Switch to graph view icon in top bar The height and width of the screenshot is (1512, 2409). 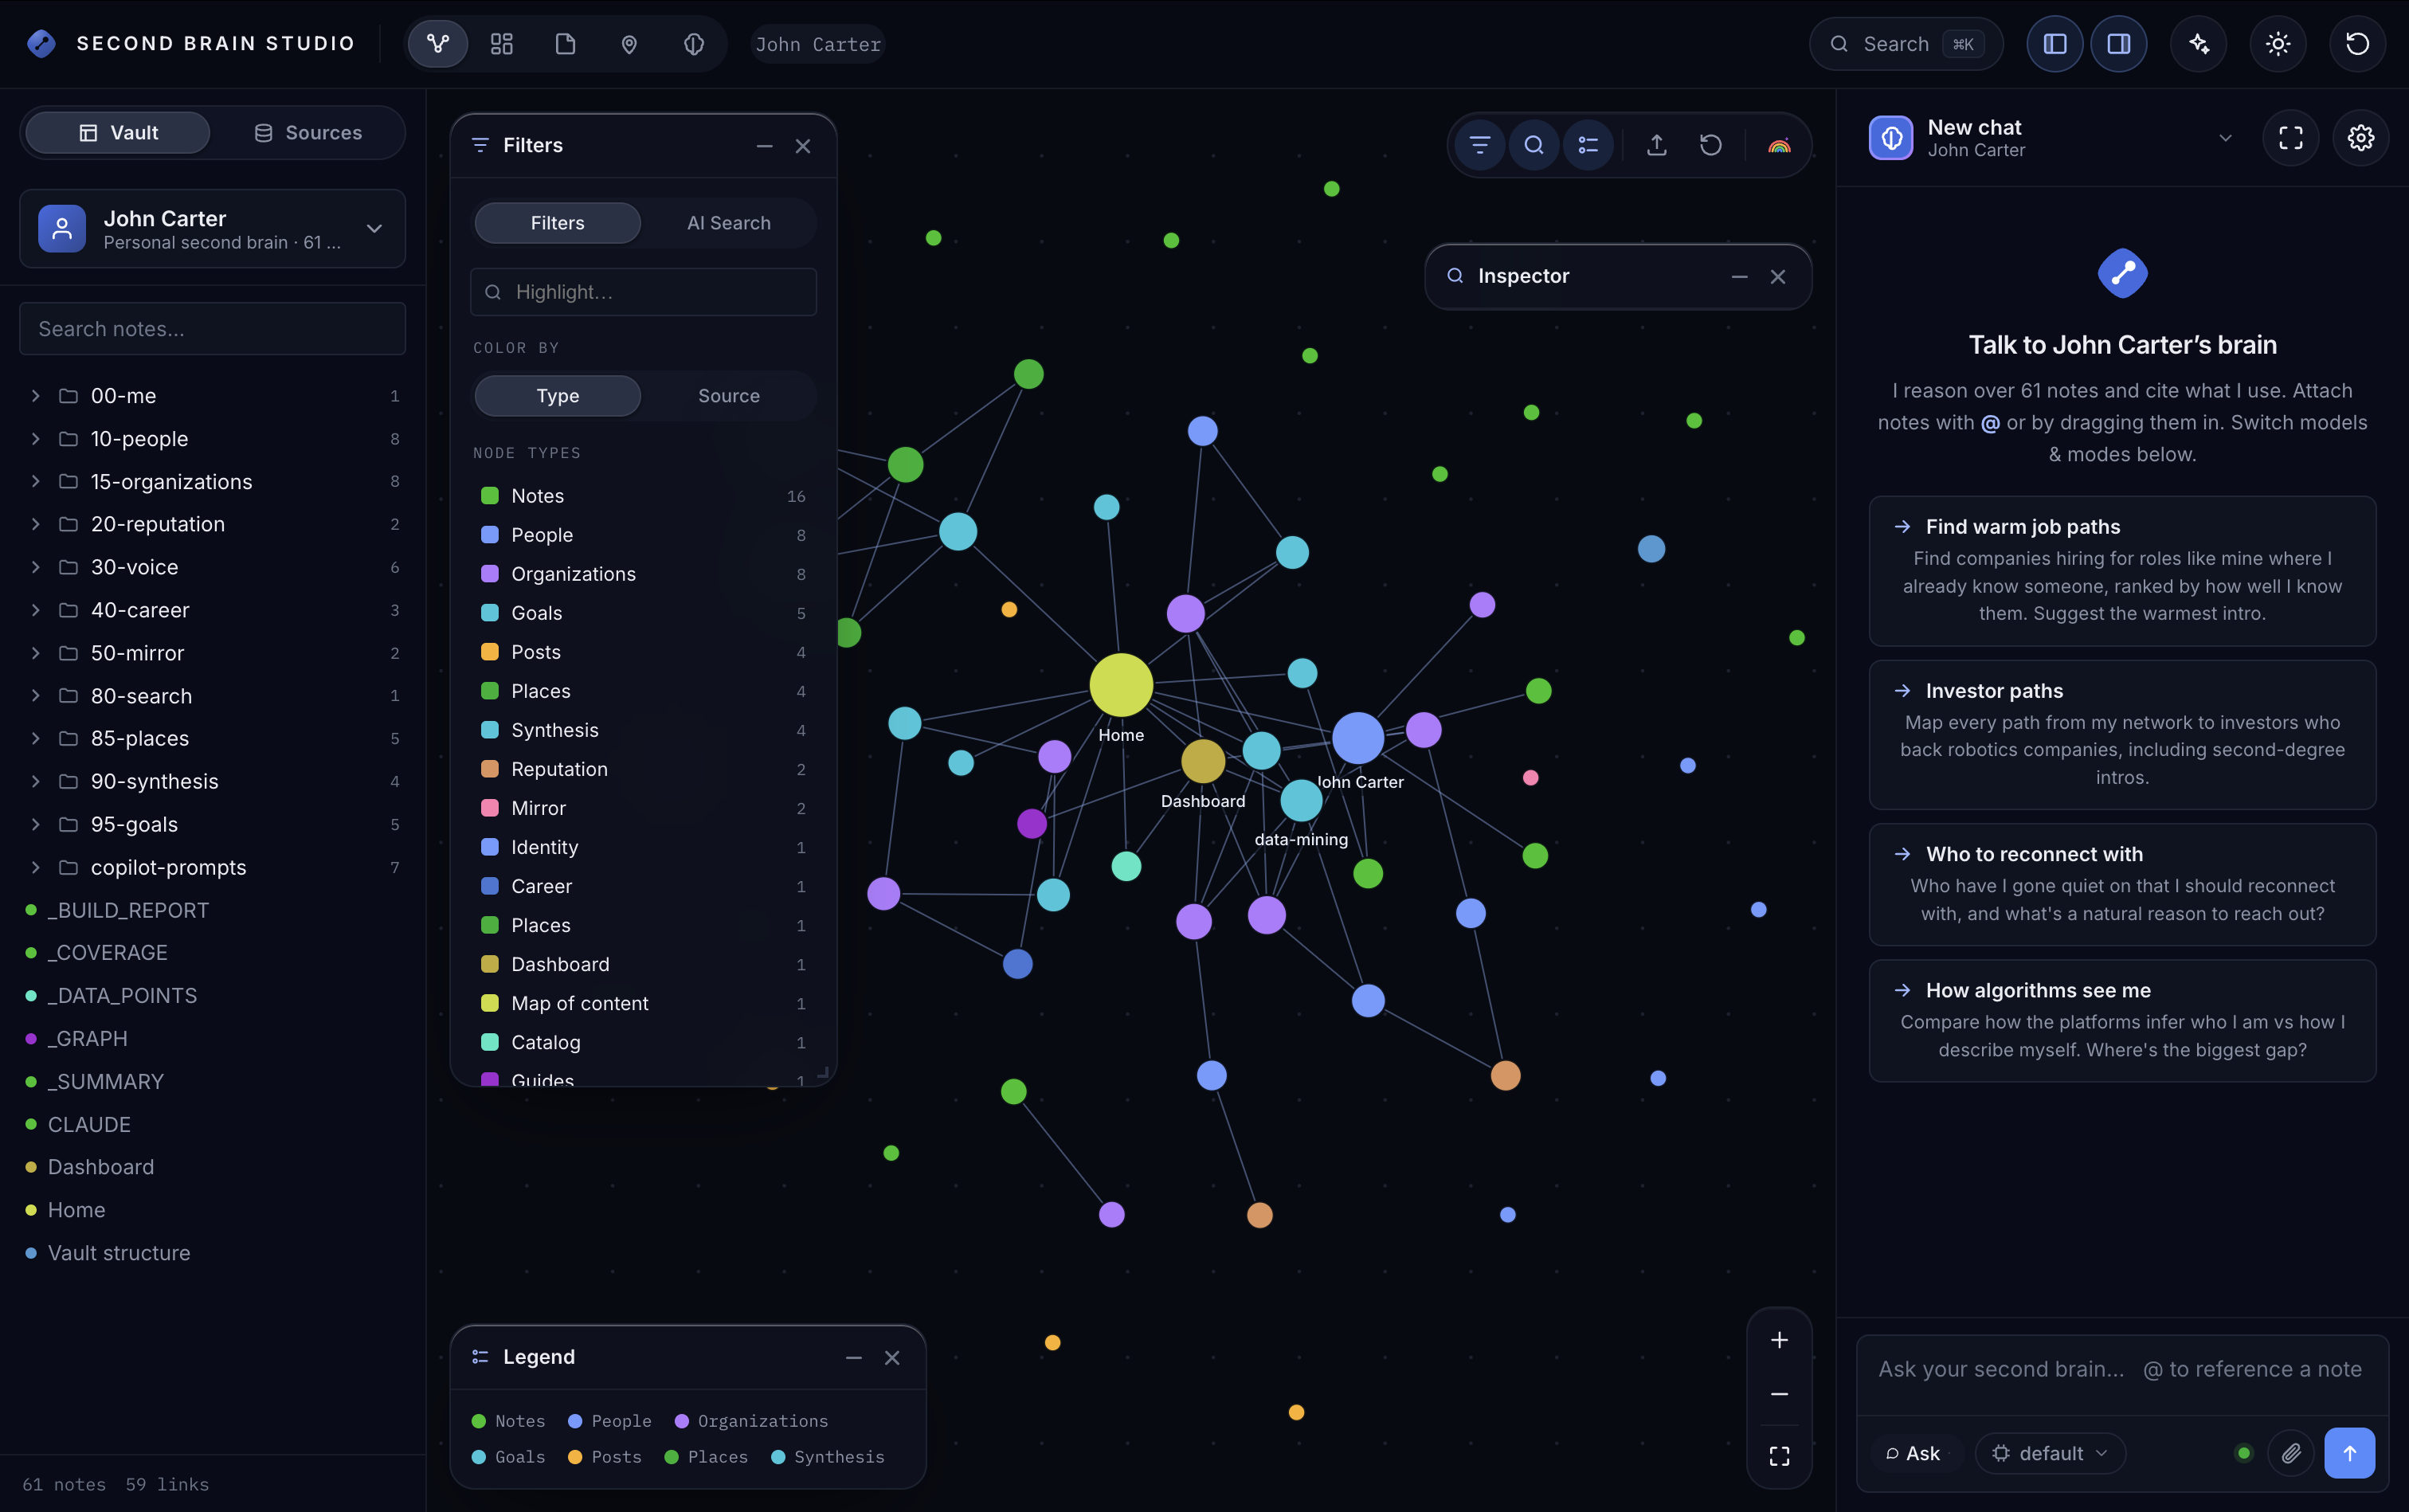pos(437,44)
